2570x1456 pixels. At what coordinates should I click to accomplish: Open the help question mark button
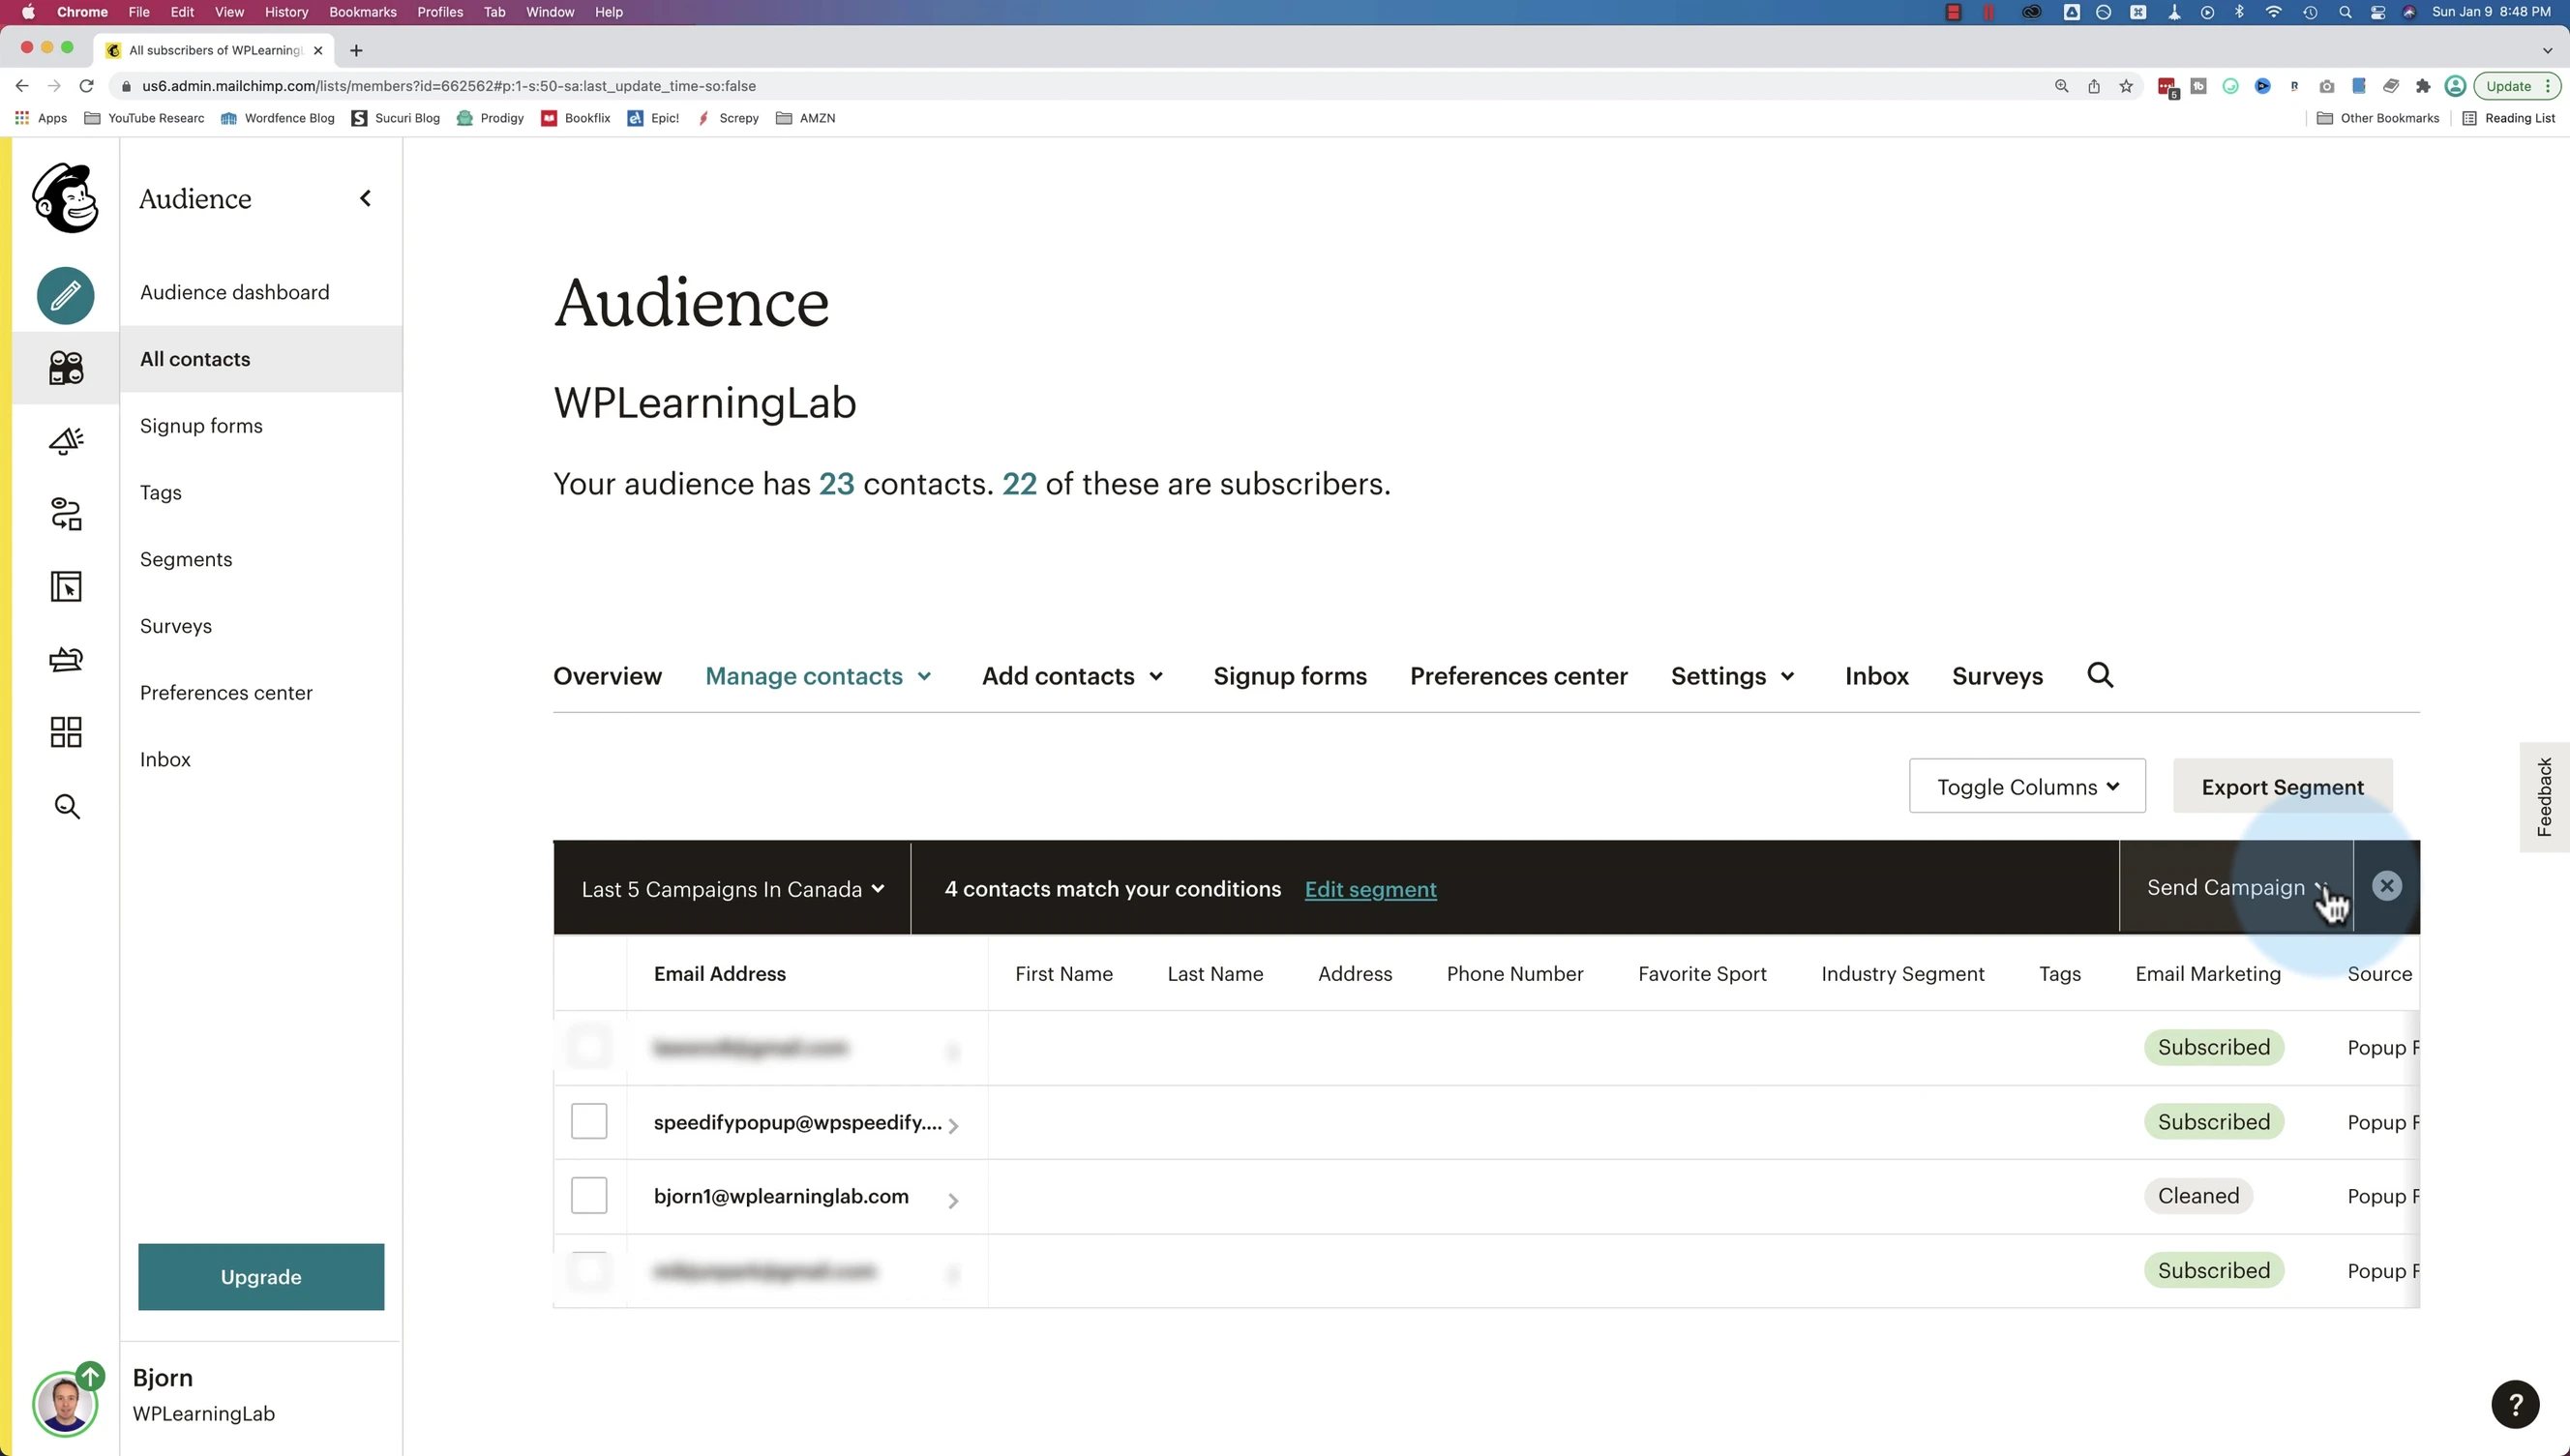pyautogui.click(x=2514, y=1404)
